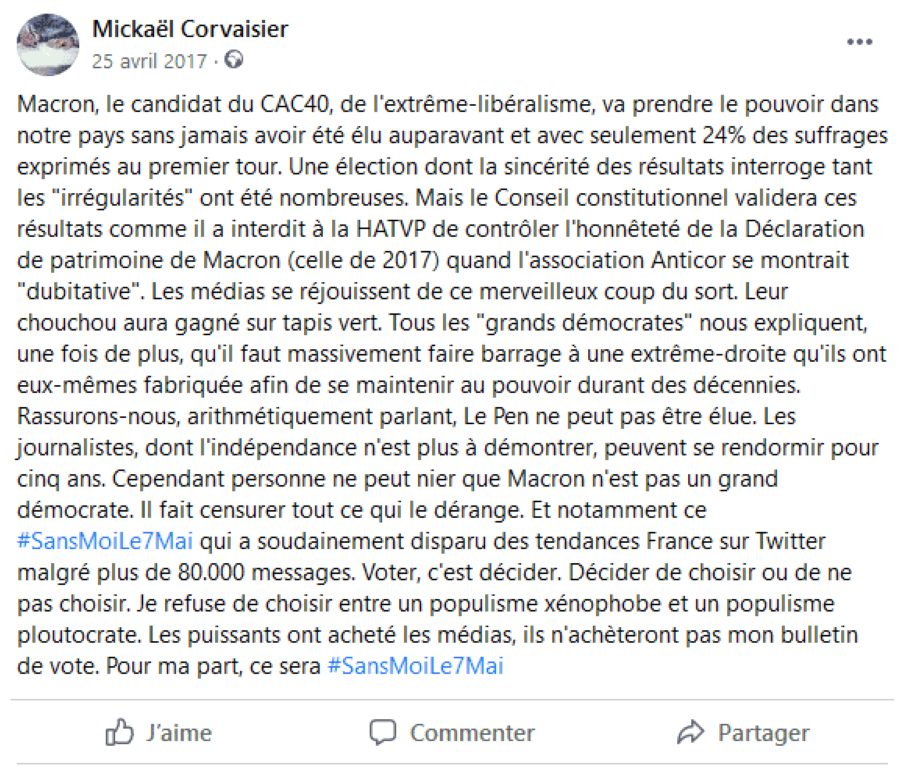Select the comment bubble icon below the post

click(x=381, y=732)
